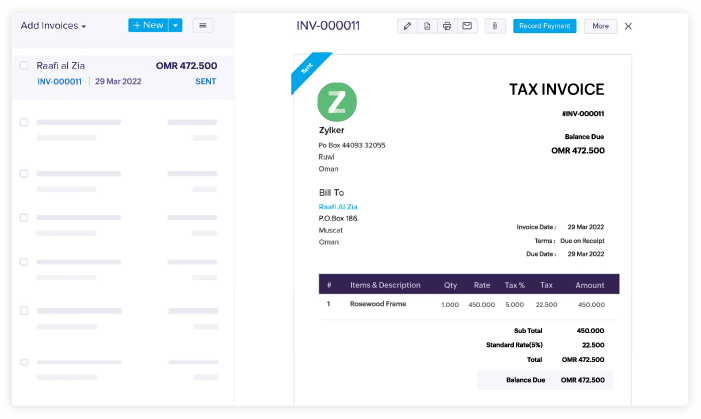Attach a file with paperclip icon
This screenshot has width=701, height=419.
pos(495,26)
